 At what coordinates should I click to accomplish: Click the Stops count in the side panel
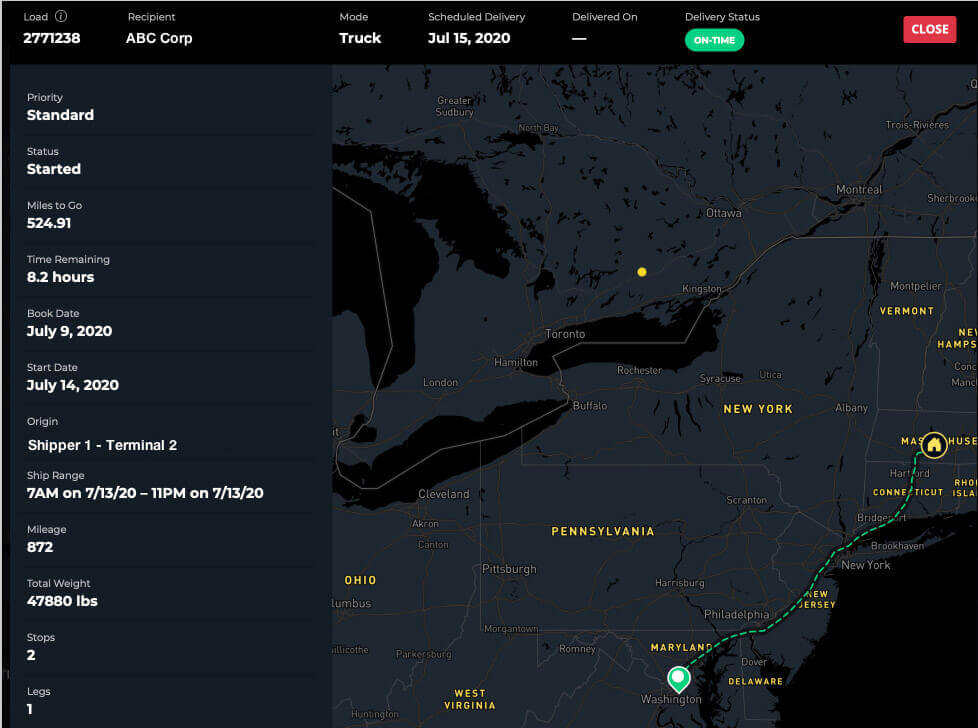pos(31,655)
